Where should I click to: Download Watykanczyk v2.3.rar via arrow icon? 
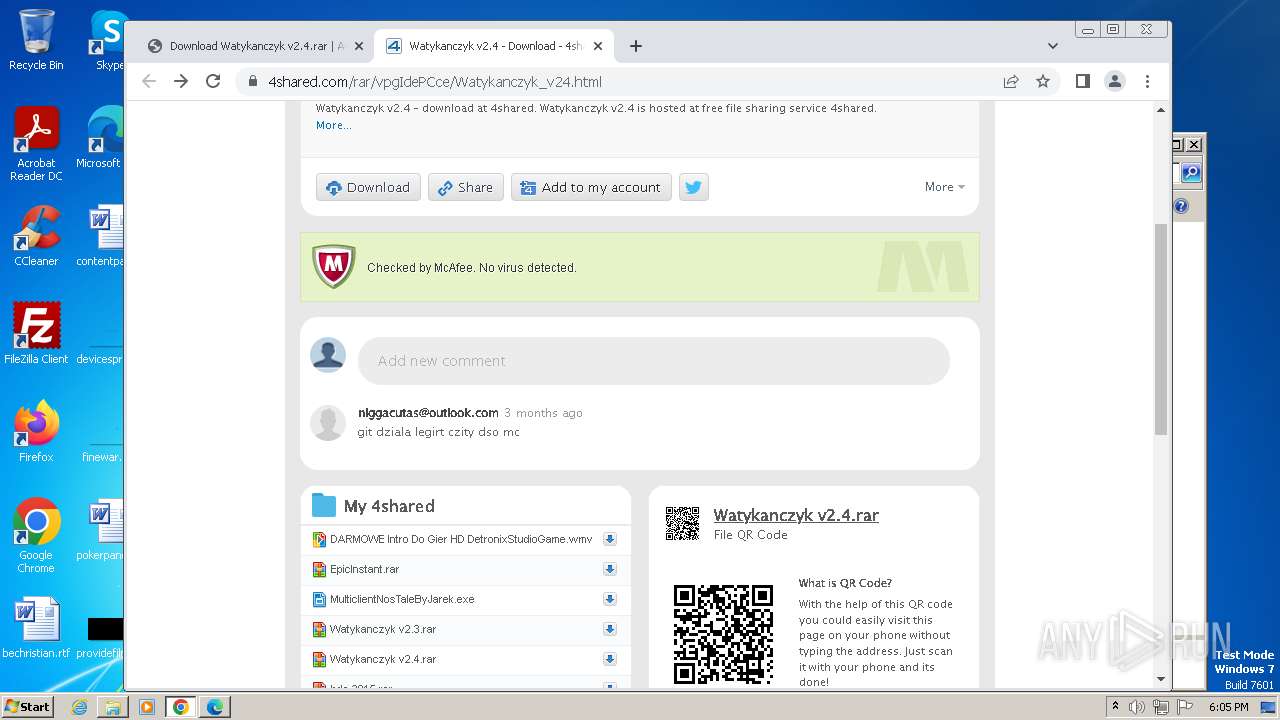[609, 629]
